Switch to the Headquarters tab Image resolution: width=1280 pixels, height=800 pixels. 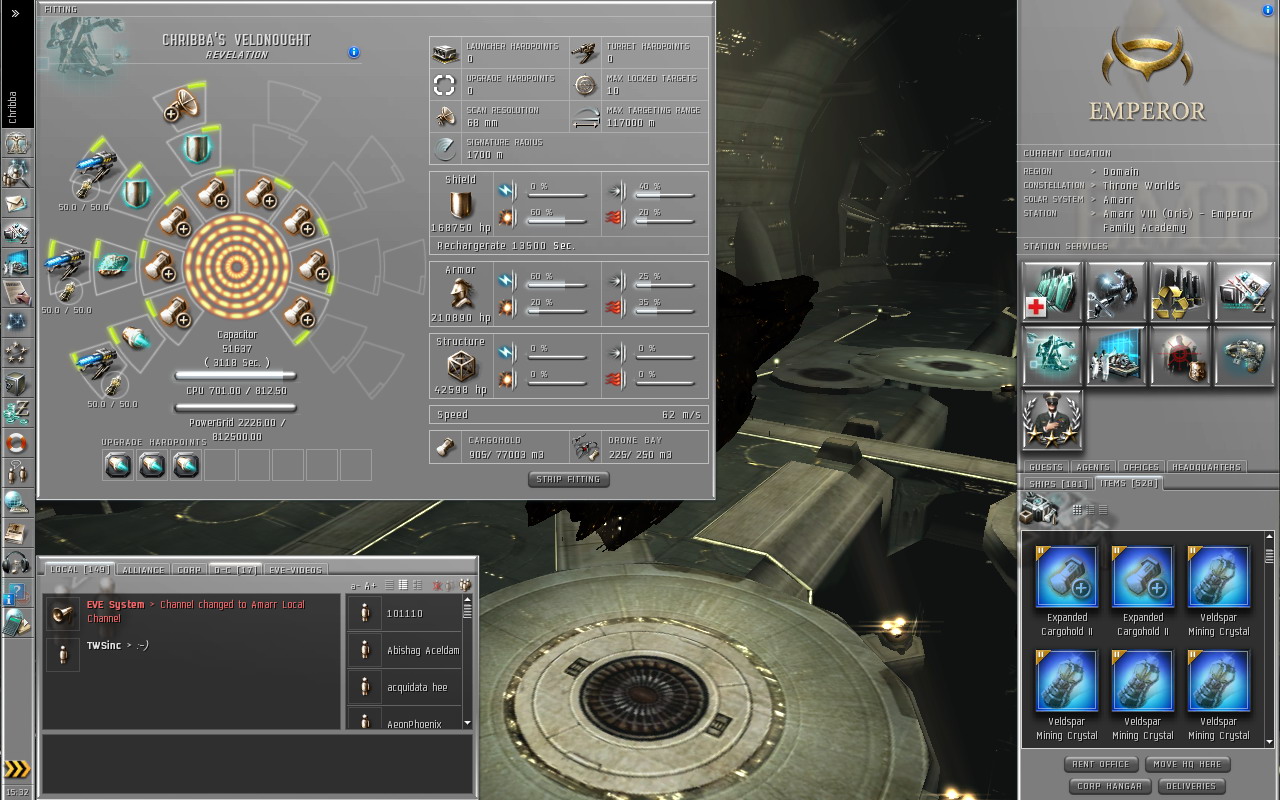pyautogui.click(x=1206, y=467)
